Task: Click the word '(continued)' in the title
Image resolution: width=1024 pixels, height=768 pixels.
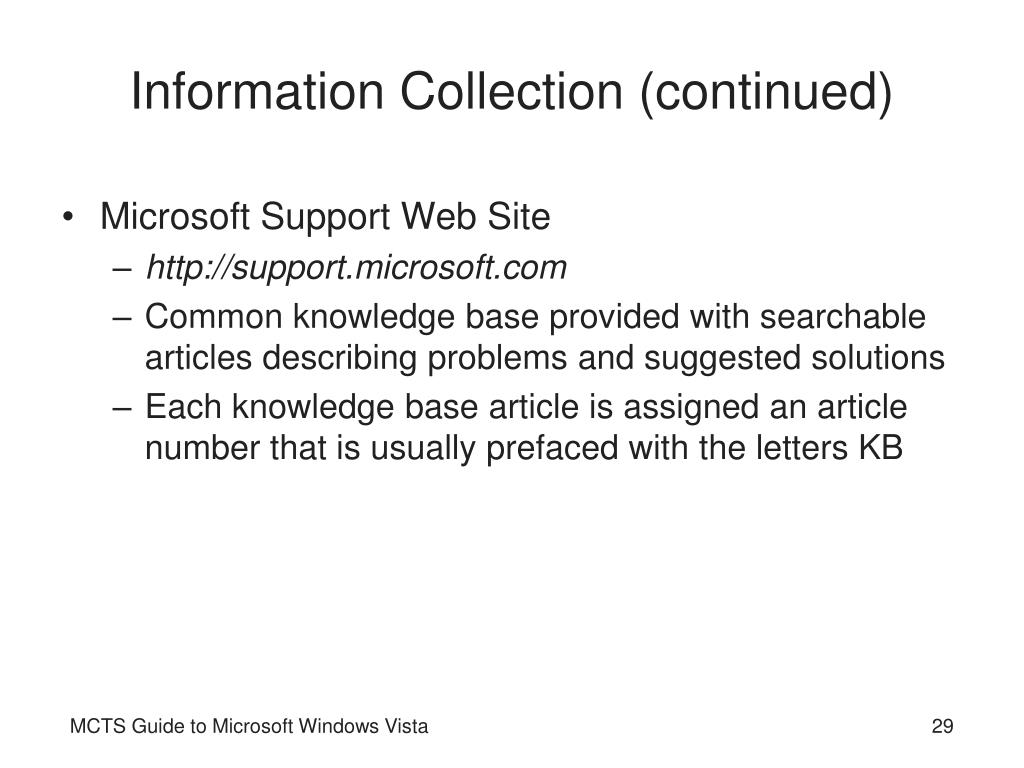Action: pos(766,93)
